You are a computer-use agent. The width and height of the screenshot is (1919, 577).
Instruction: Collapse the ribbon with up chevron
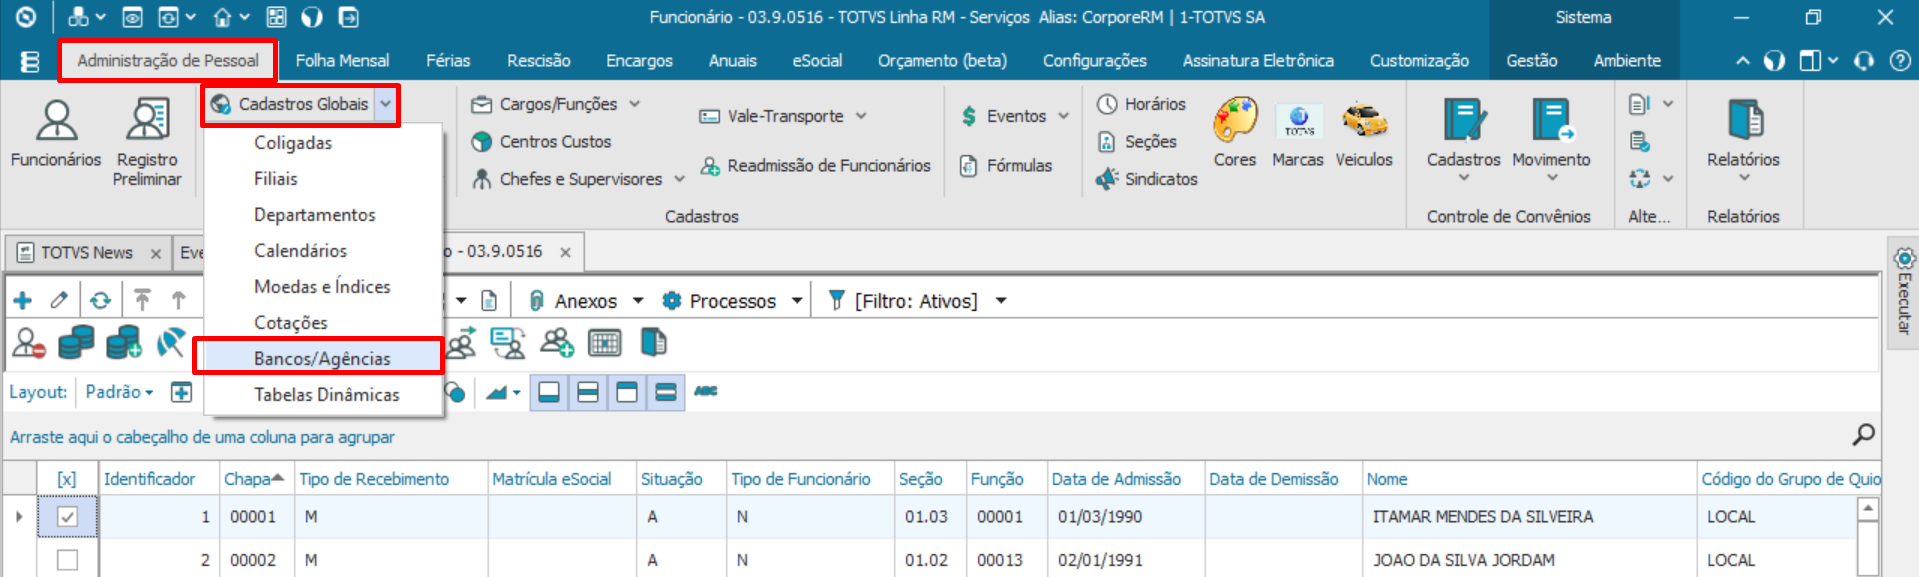1743,61
